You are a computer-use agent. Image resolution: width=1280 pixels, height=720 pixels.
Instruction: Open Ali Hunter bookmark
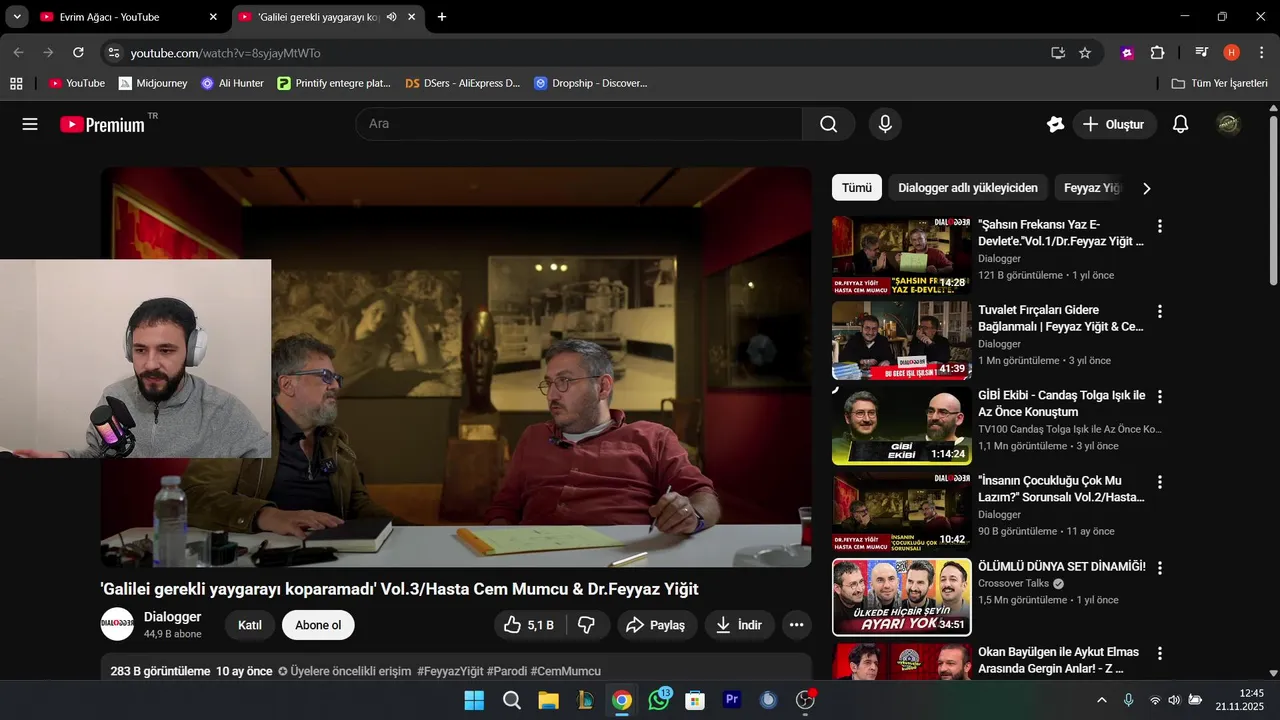click(232, 83)
